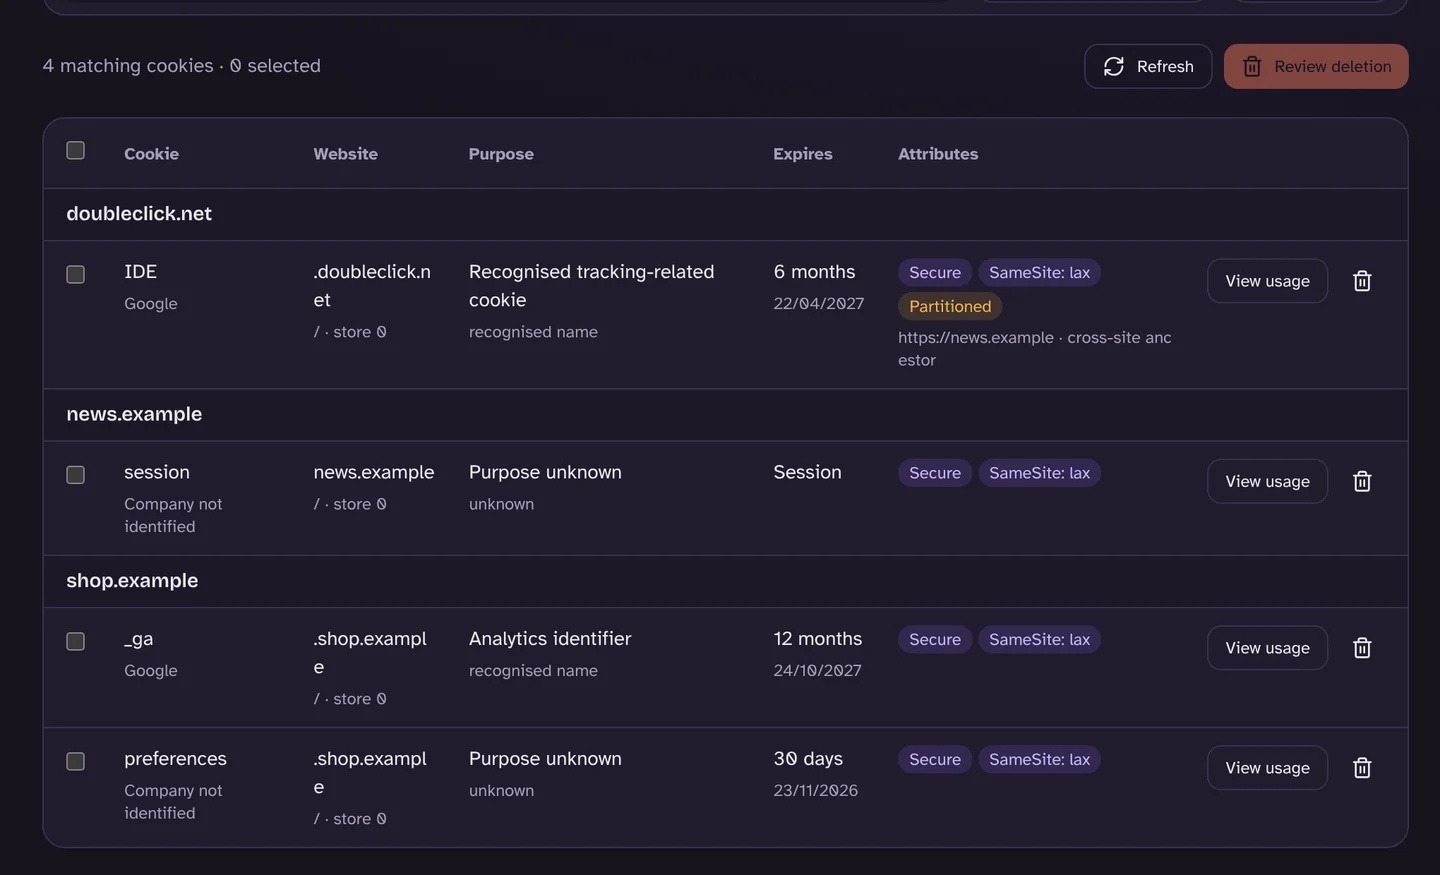
Task: Click the shop.example group heading
Action: [132, 581]
